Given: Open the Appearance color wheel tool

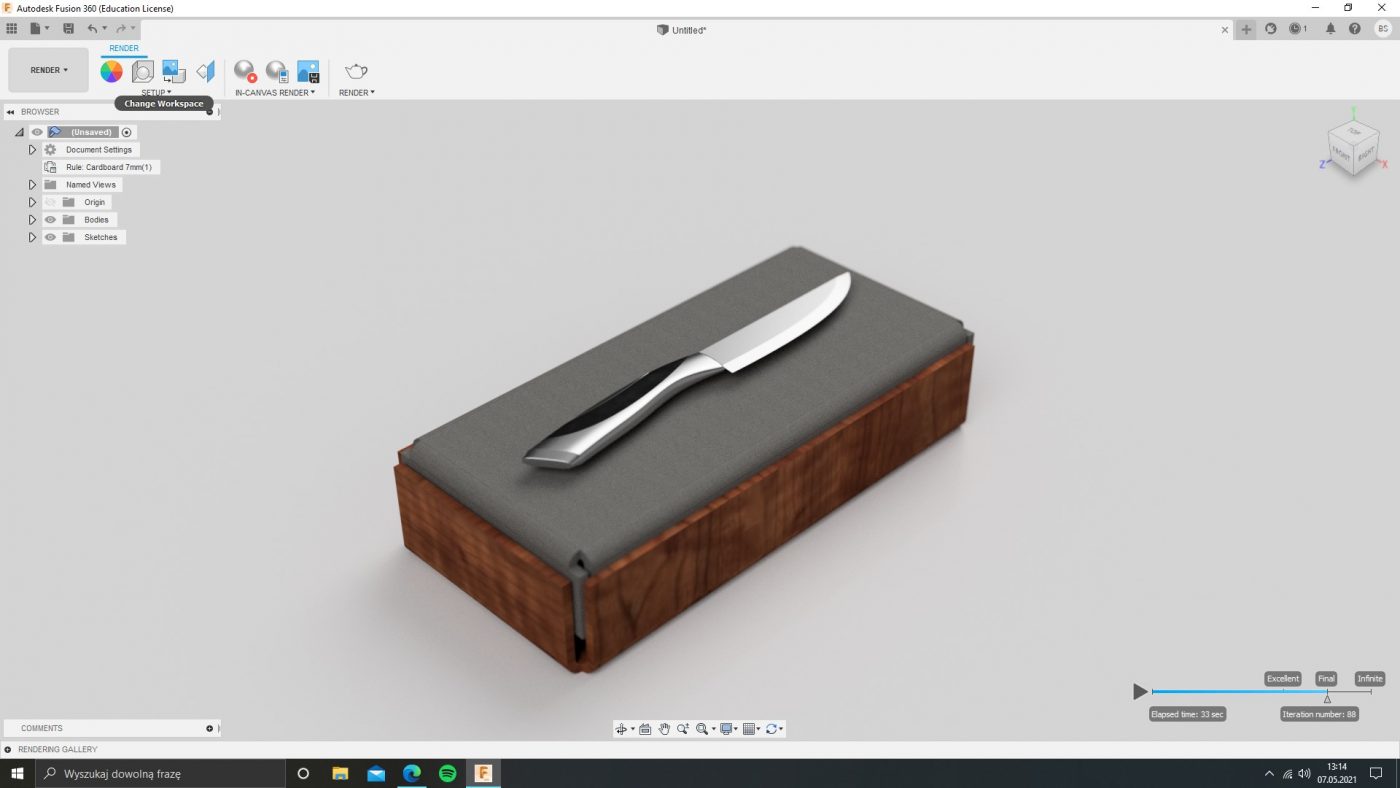Looking at the screenshot, I should click(x=111, y=71).
